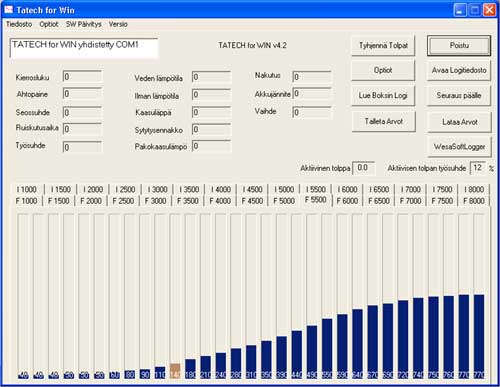Click the Tatech window title bar icon
The height and width of the screenshot is (387, 500).
point(8,10)
